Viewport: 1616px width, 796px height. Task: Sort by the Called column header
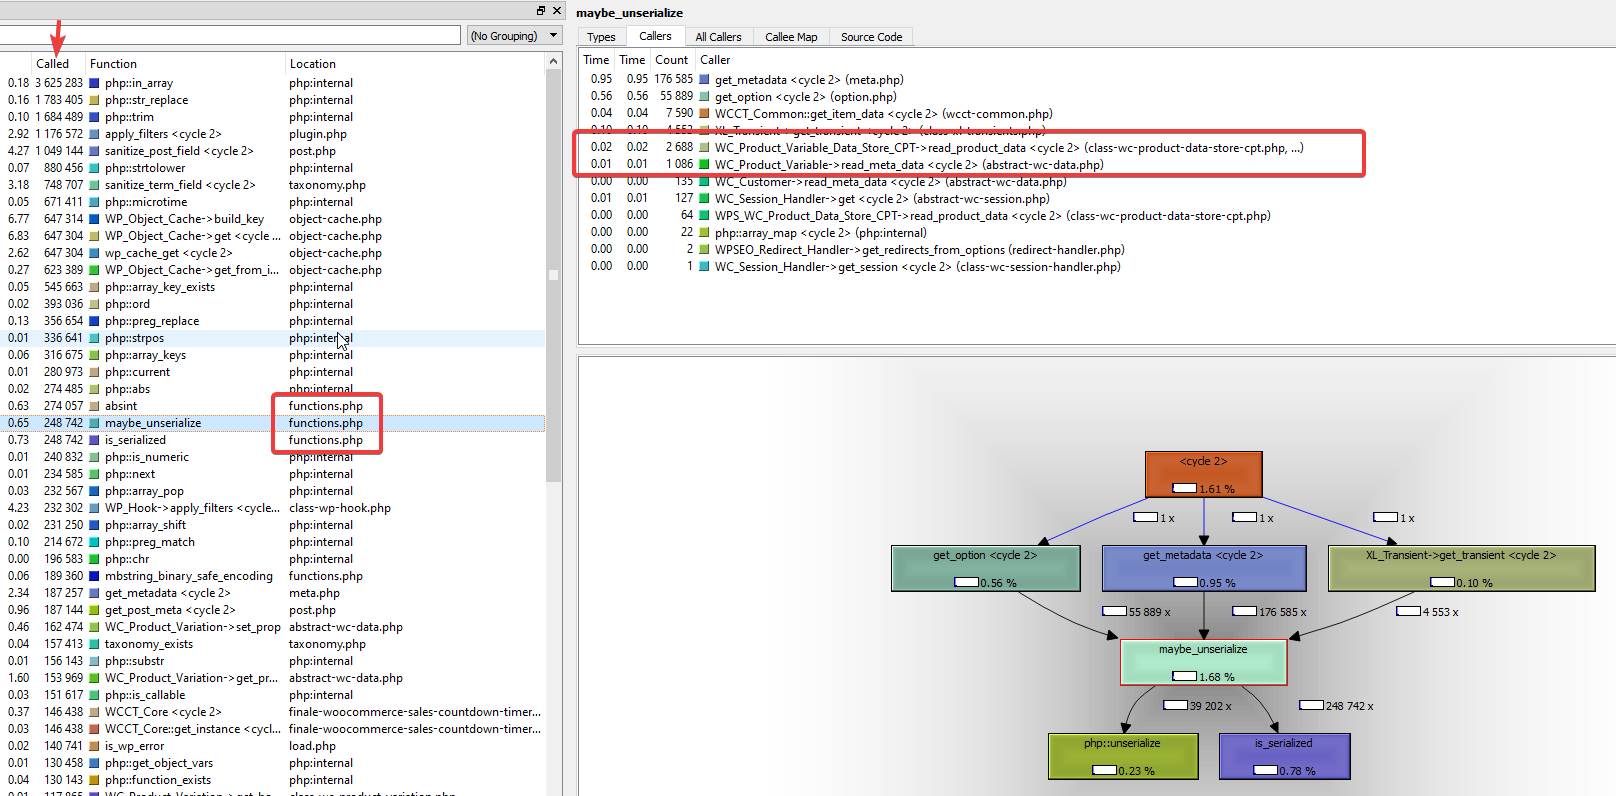52,63
